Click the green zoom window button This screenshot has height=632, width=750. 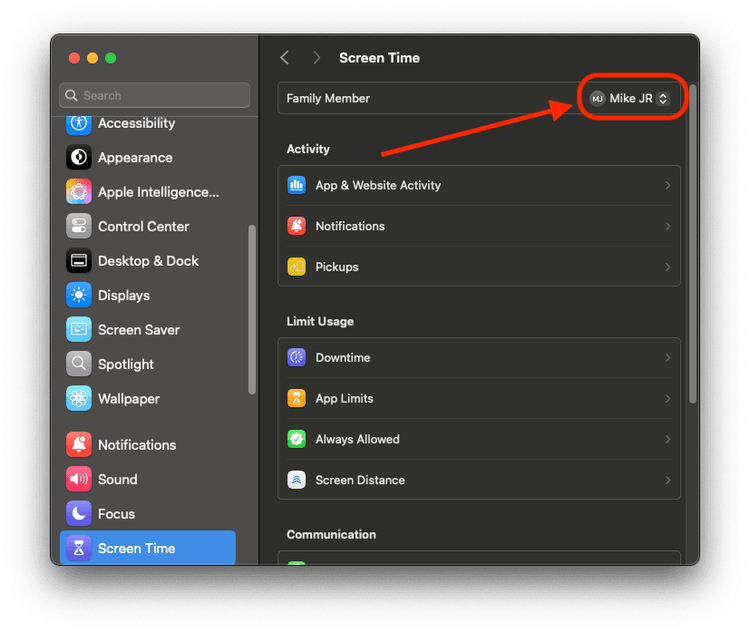[x=110, y=58]
